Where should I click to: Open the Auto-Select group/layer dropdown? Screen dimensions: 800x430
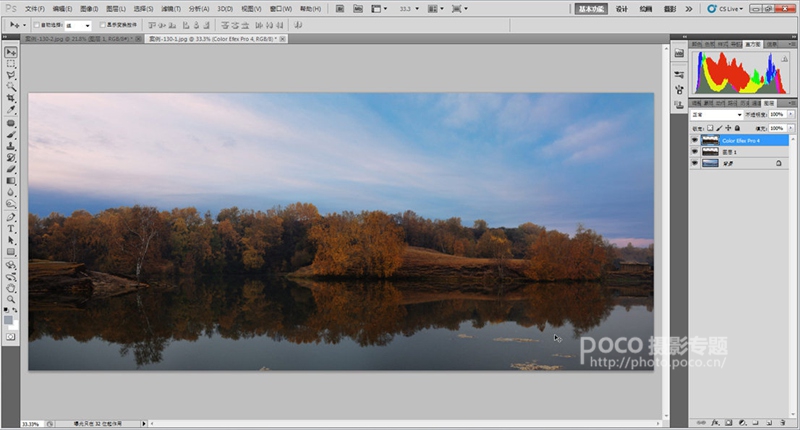(78, 25)
